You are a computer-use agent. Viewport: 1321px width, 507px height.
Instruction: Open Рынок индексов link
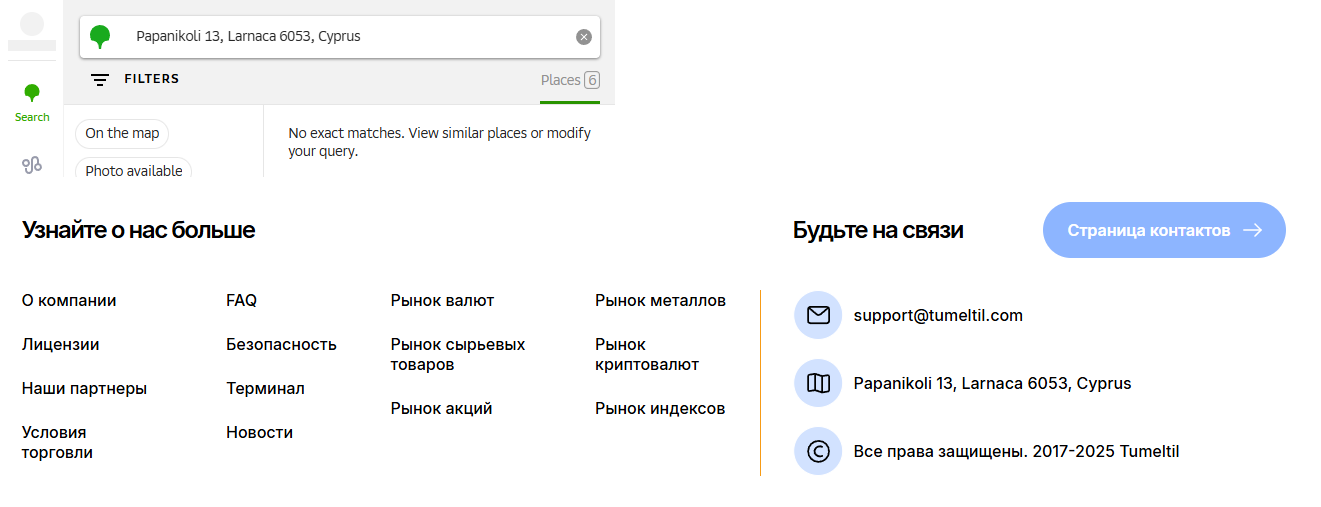pos(660,408)
